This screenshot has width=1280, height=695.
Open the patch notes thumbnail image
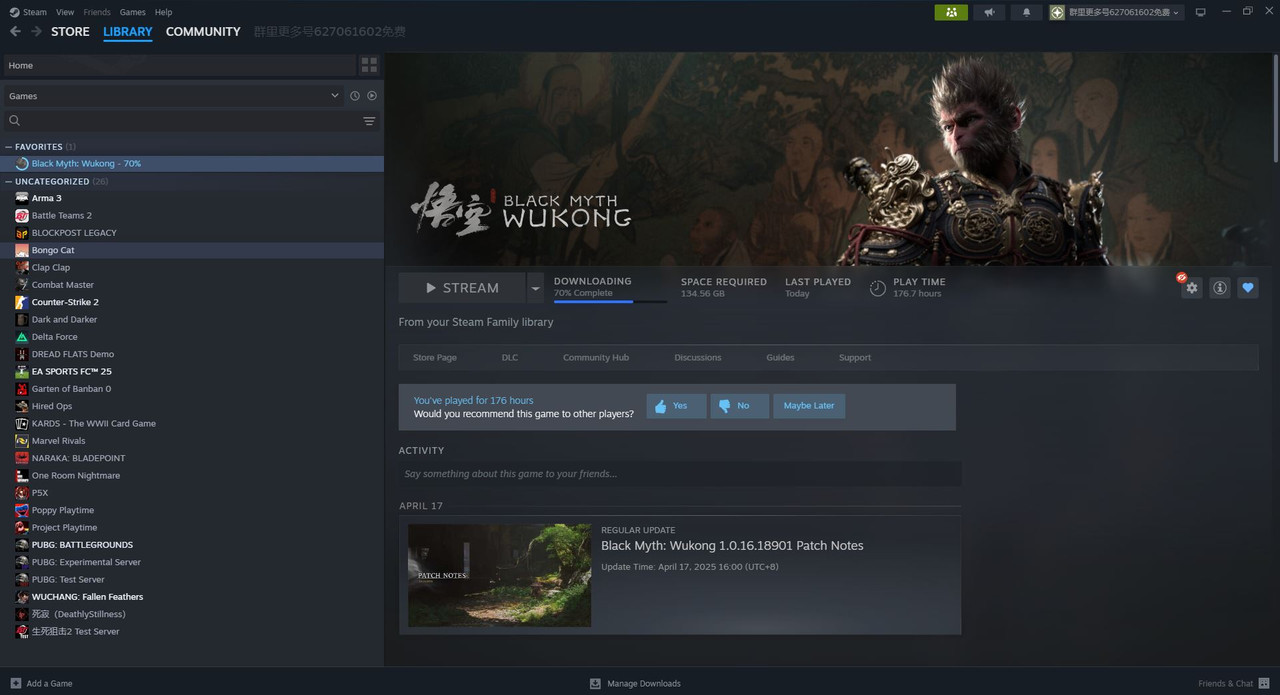point(499,575)
